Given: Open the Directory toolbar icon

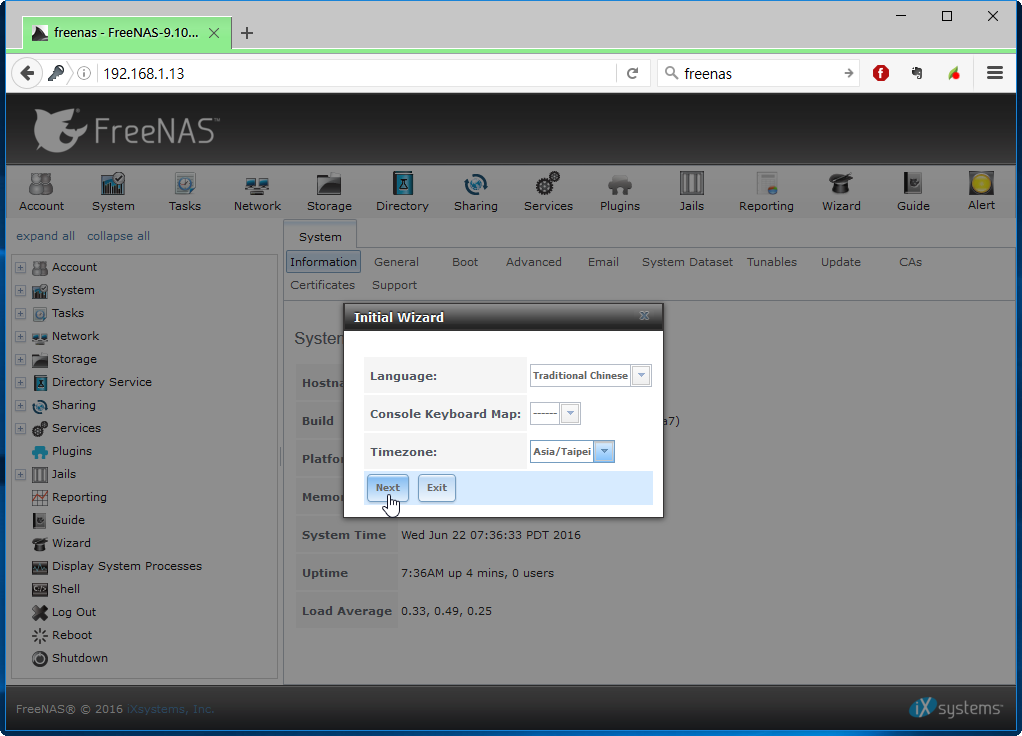Looking at the screenshot, I should click(402, 192).
